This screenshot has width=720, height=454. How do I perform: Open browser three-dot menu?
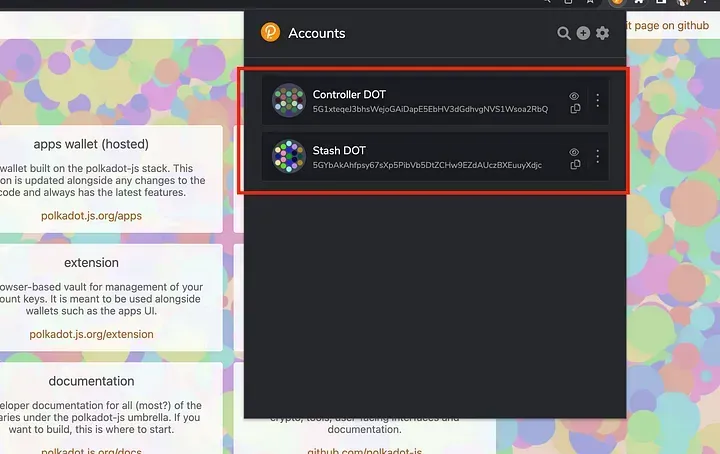tap(705, 2)
